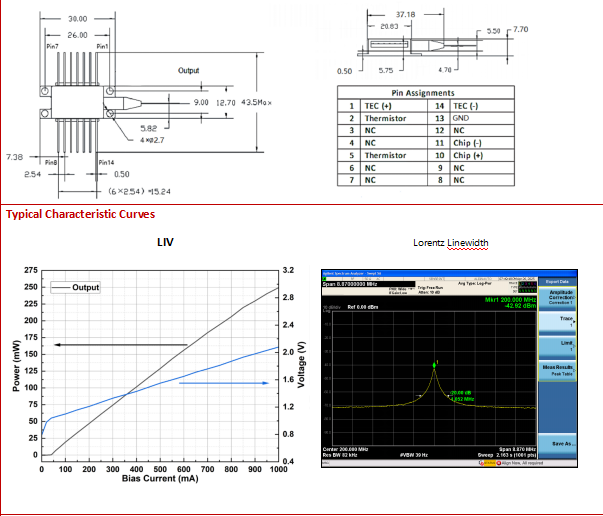Click the 43.5Max dimension label

pos(257,103)
